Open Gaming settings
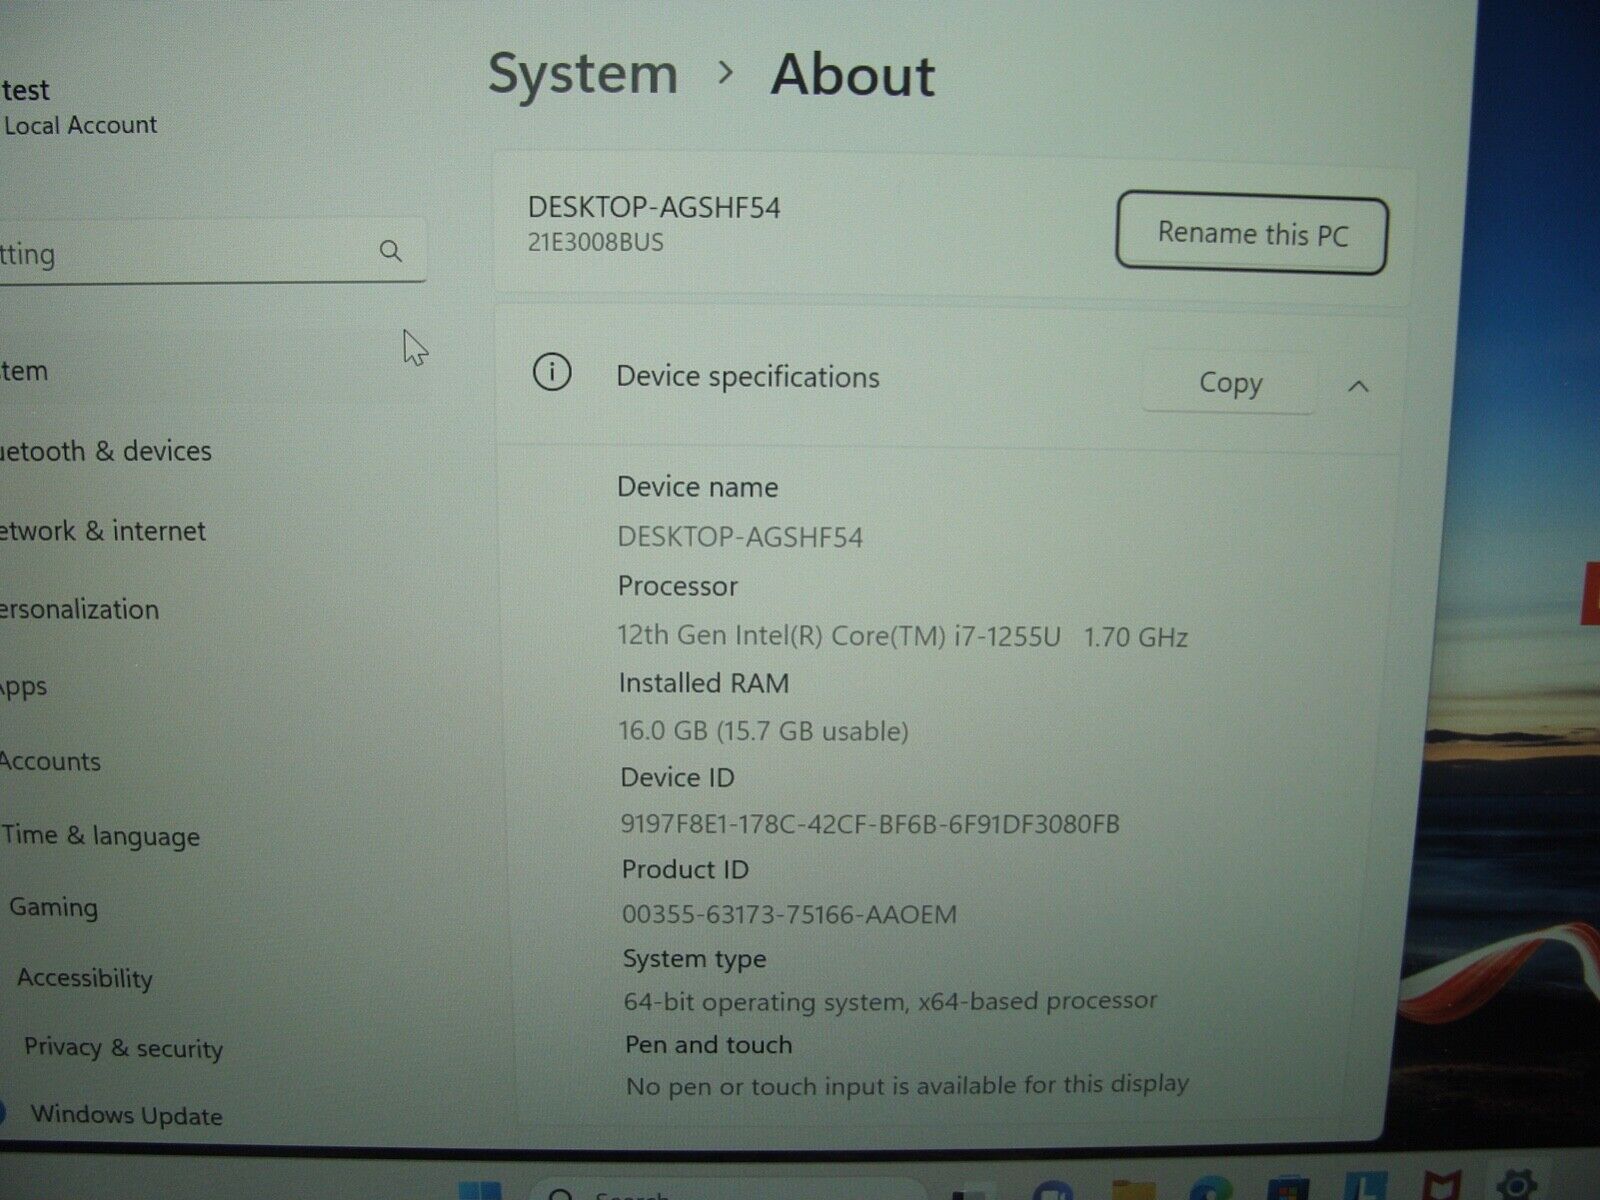Image resolution: width=1600 pixels, height=1200 pixels. click(54, 908)
